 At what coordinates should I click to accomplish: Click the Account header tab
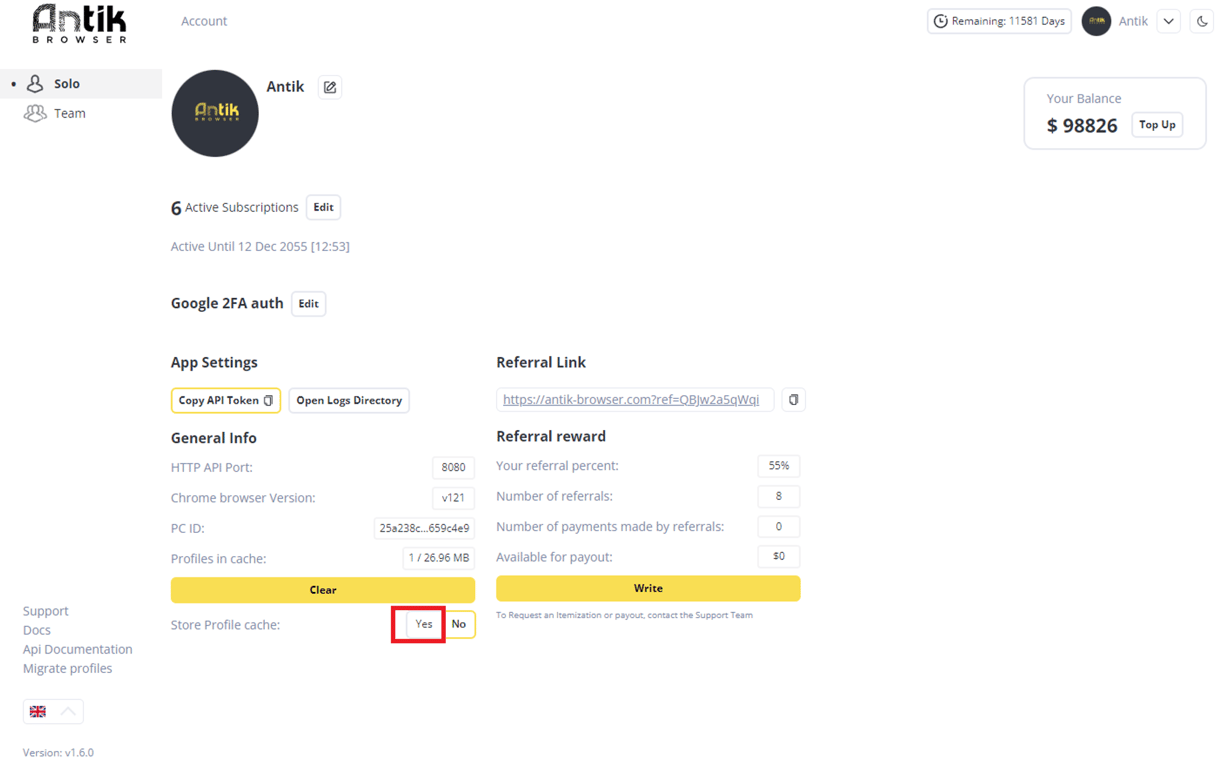tap(204, 21)
